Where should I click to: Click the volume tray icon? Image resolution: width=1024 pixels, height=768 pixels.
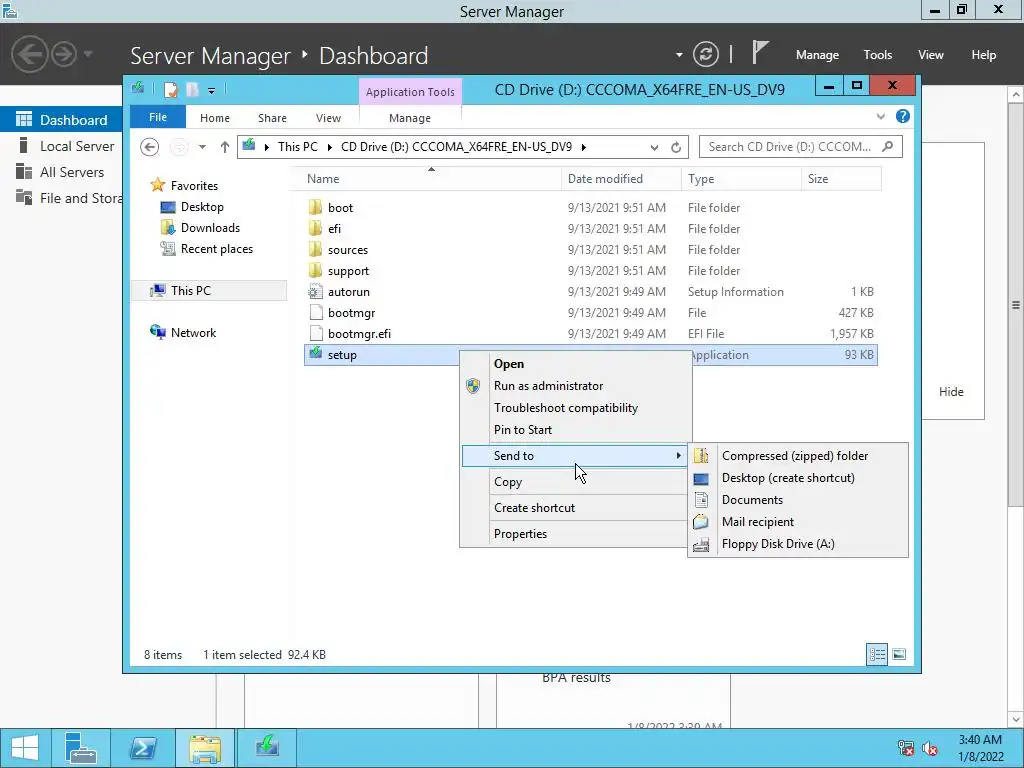tap(930, 748)
